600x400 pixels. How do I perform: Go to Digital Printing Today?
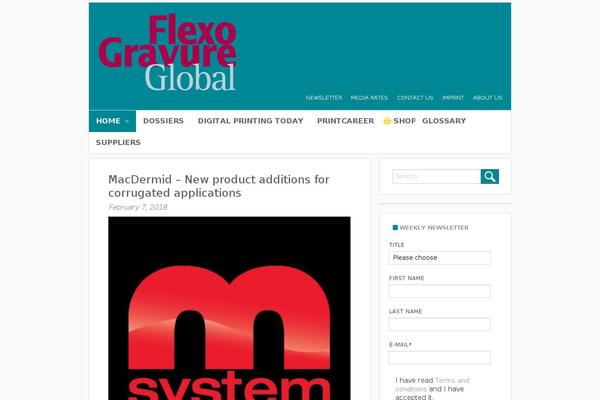point(251,121)
